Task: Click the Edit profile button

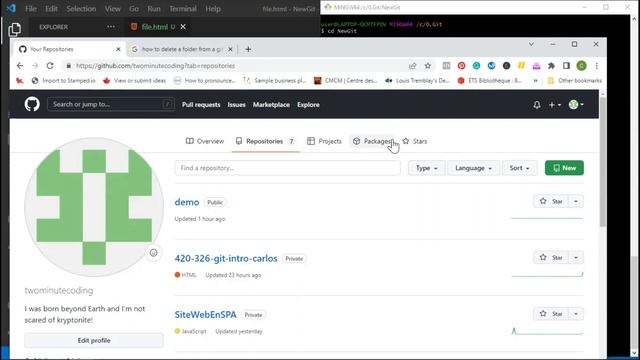Action: point(94,340)
